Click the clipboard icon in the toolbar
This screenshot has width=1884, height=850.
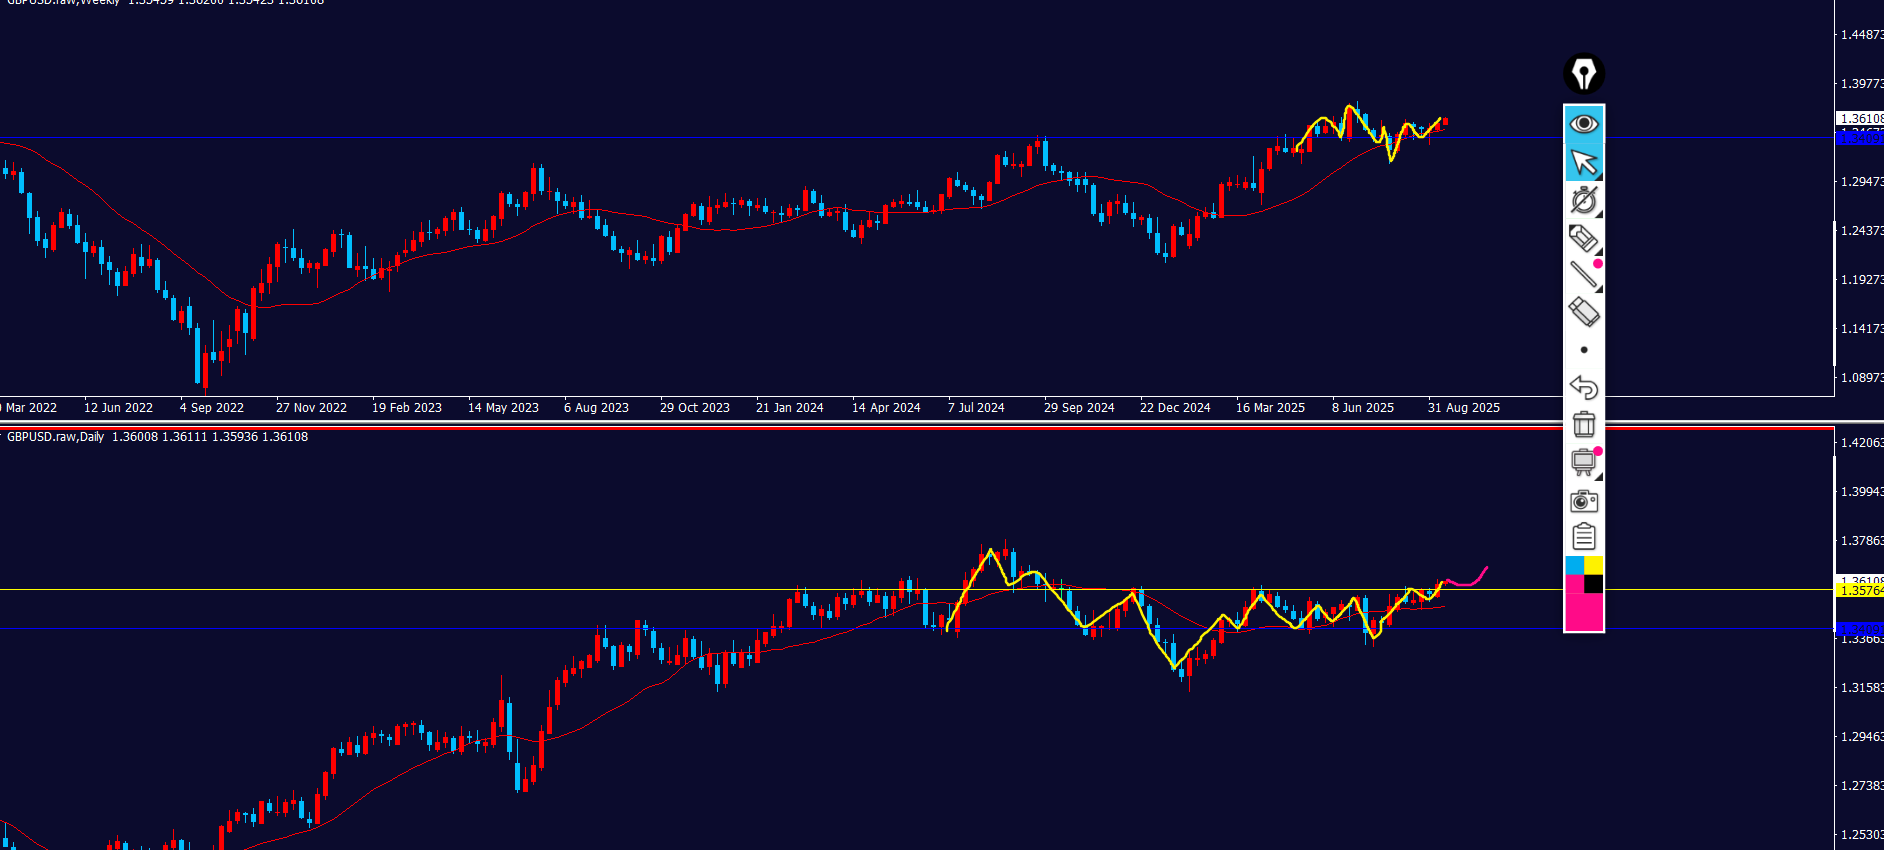(1584, 537)
